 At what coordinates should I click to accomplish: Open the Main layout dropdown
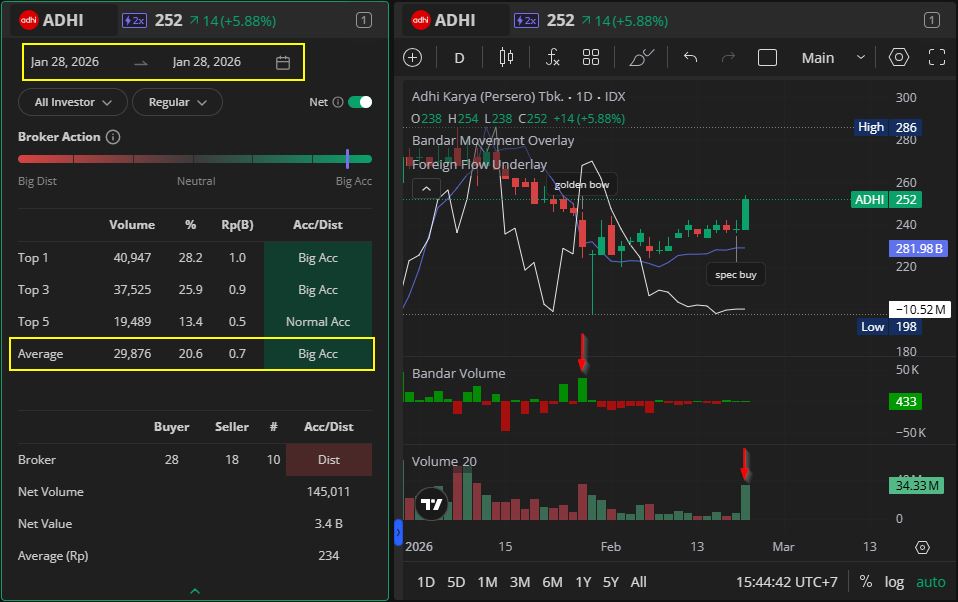[x=833, y=57]
